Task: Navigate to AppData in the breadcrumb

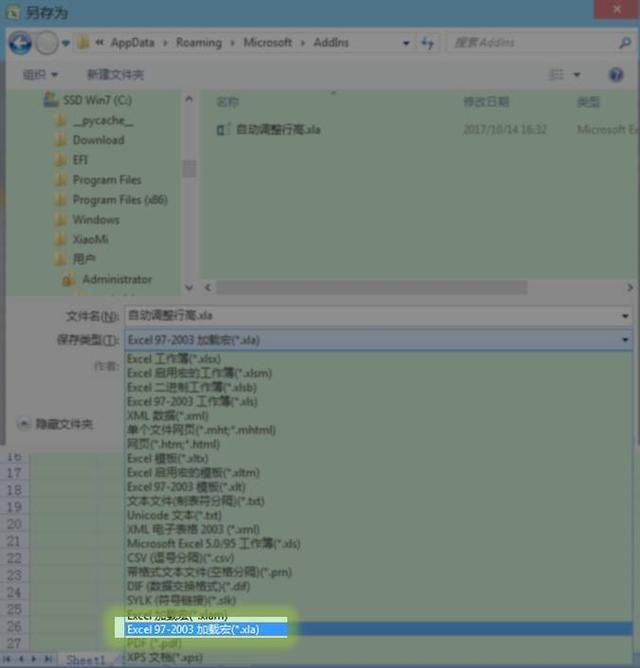Action: pos(133,43)
